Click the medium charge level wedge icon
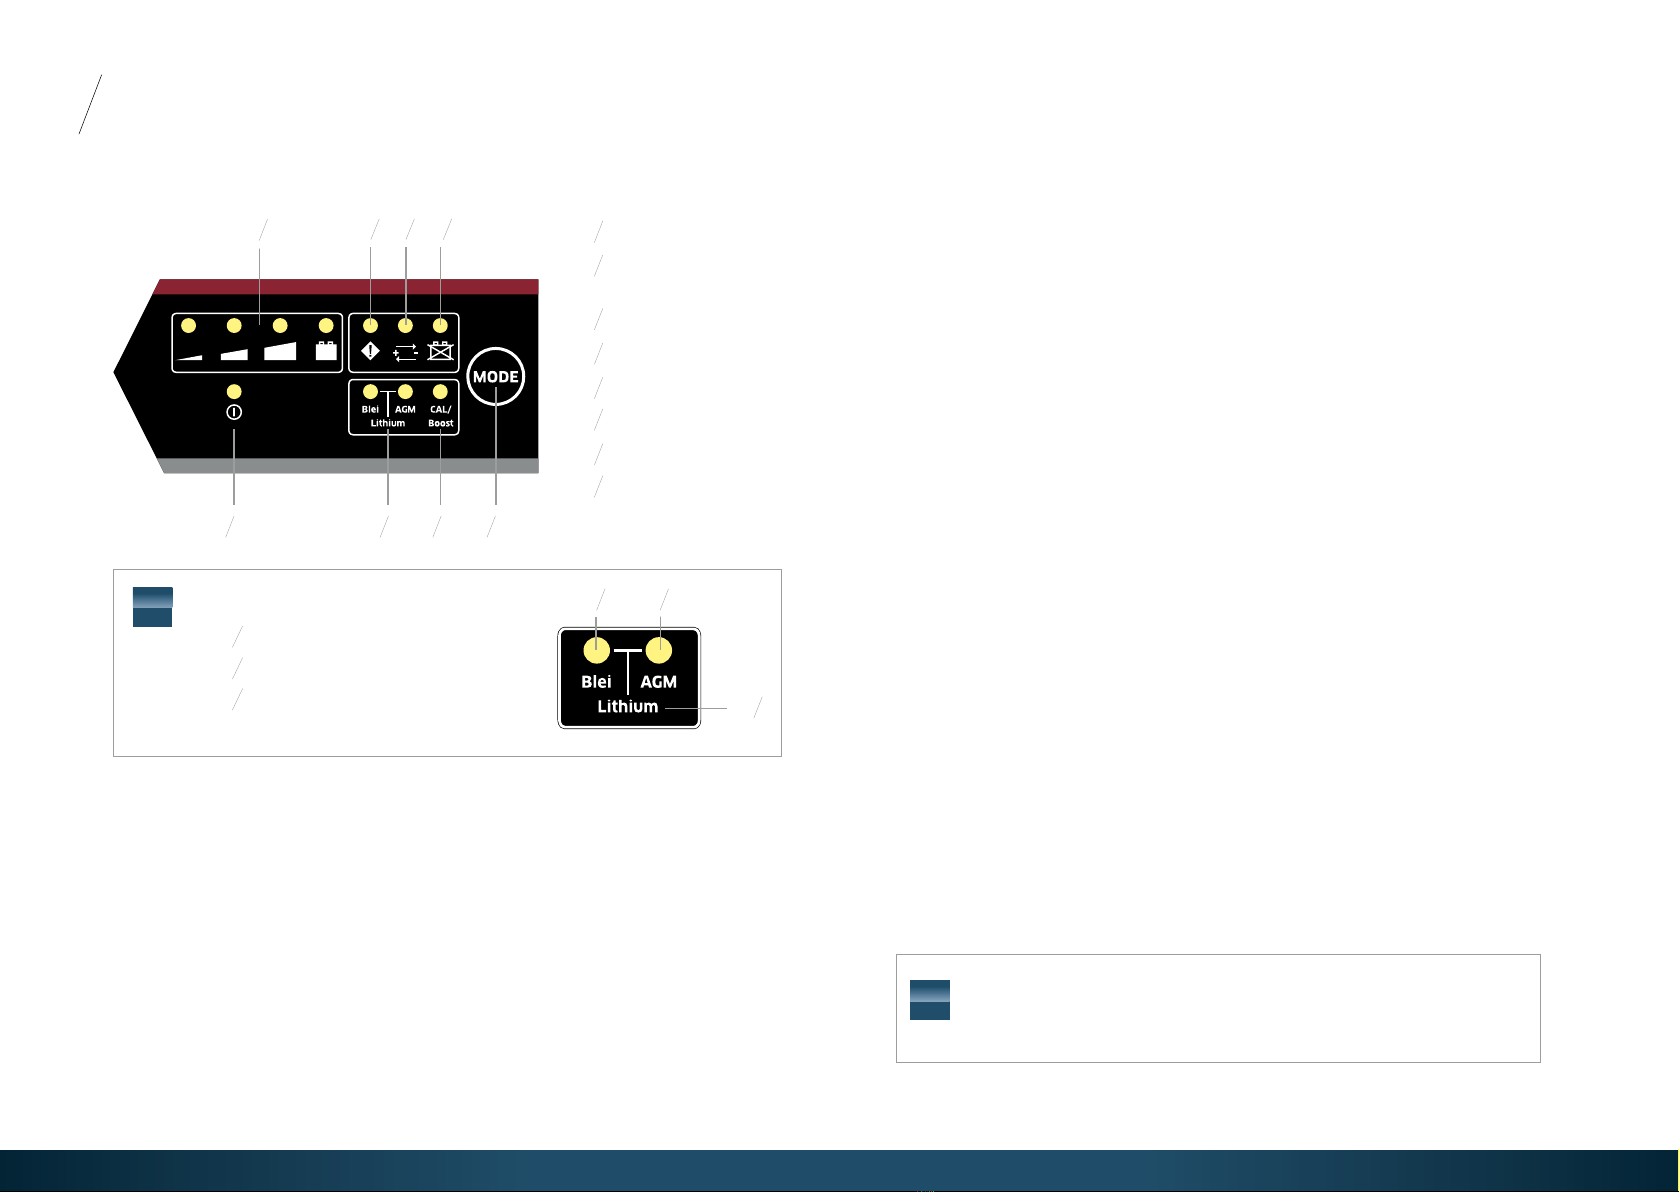 [x=234, y=354]
